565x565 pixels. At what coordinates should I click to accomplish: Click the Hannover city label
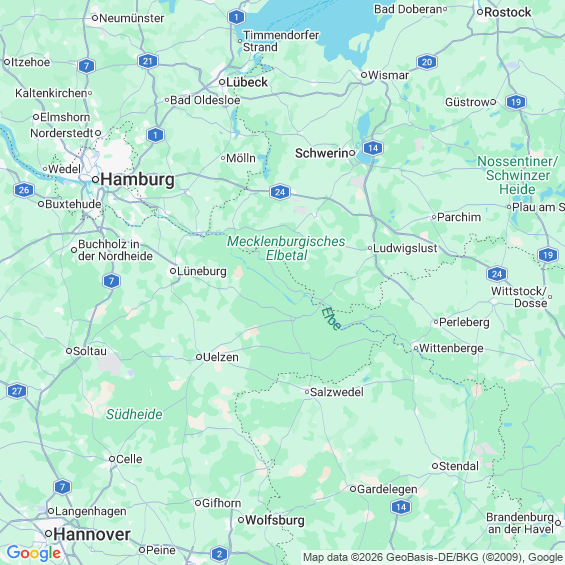pyautogui.click(x=92, y=534)
